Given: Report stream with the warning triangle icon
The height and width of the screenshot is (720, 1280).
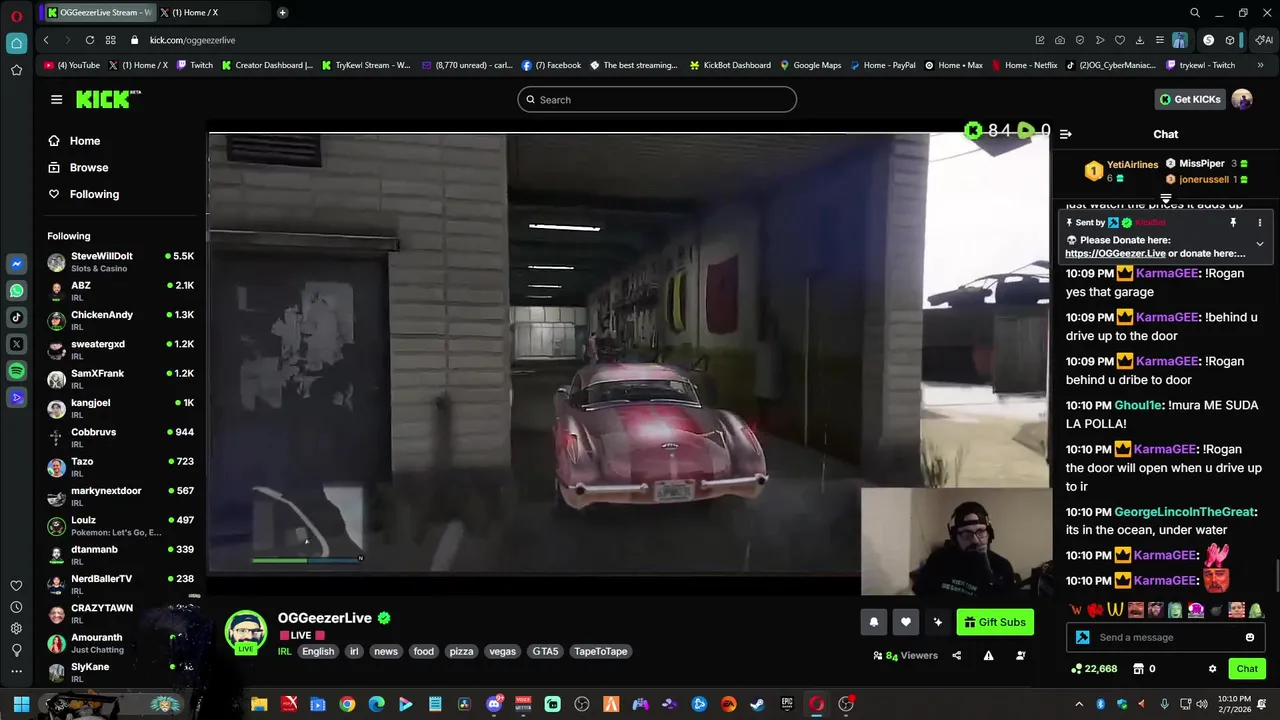Looking at the screenshot, I should [x=988, y=656].
